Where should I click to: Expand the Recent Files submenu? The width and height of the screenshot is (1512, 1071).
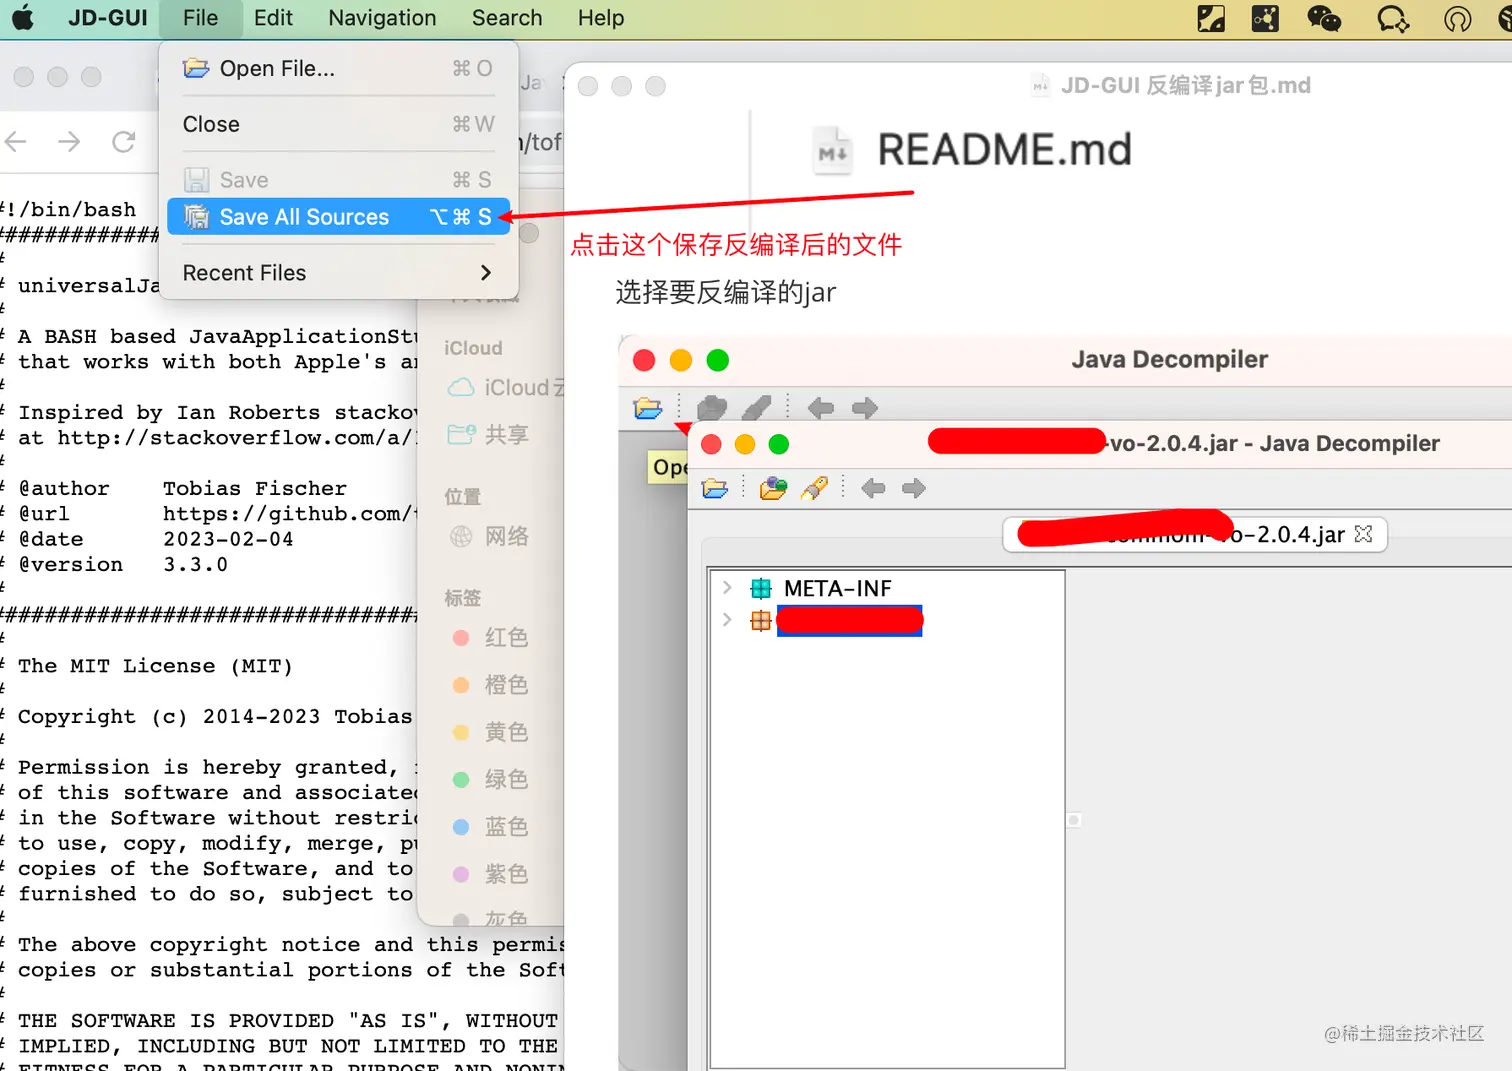(x=338, y=273)
